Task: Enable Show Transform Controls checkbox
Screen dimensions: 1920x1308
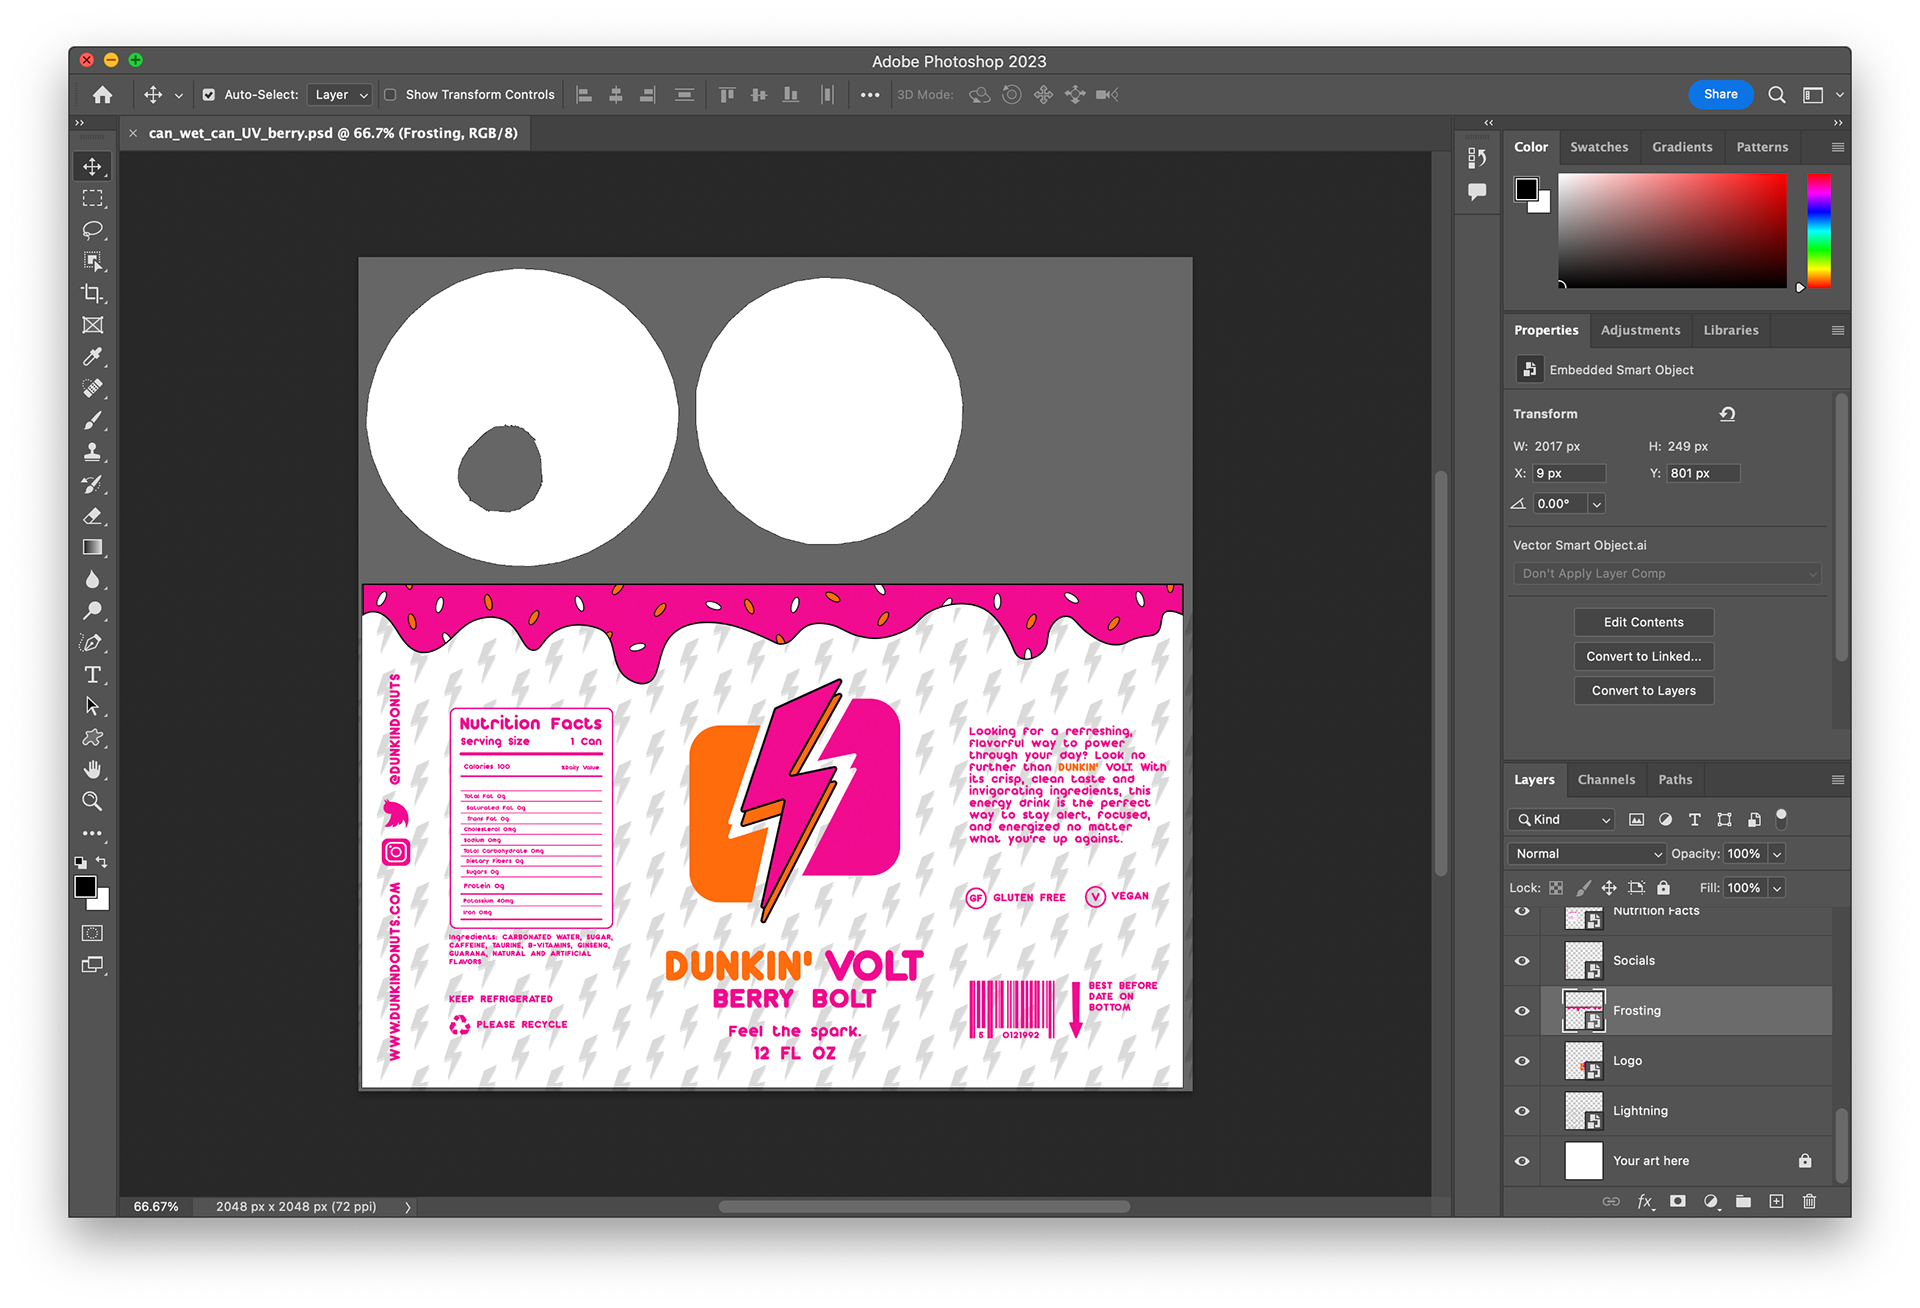Action: pyautogui.click(x=391, y=95)
